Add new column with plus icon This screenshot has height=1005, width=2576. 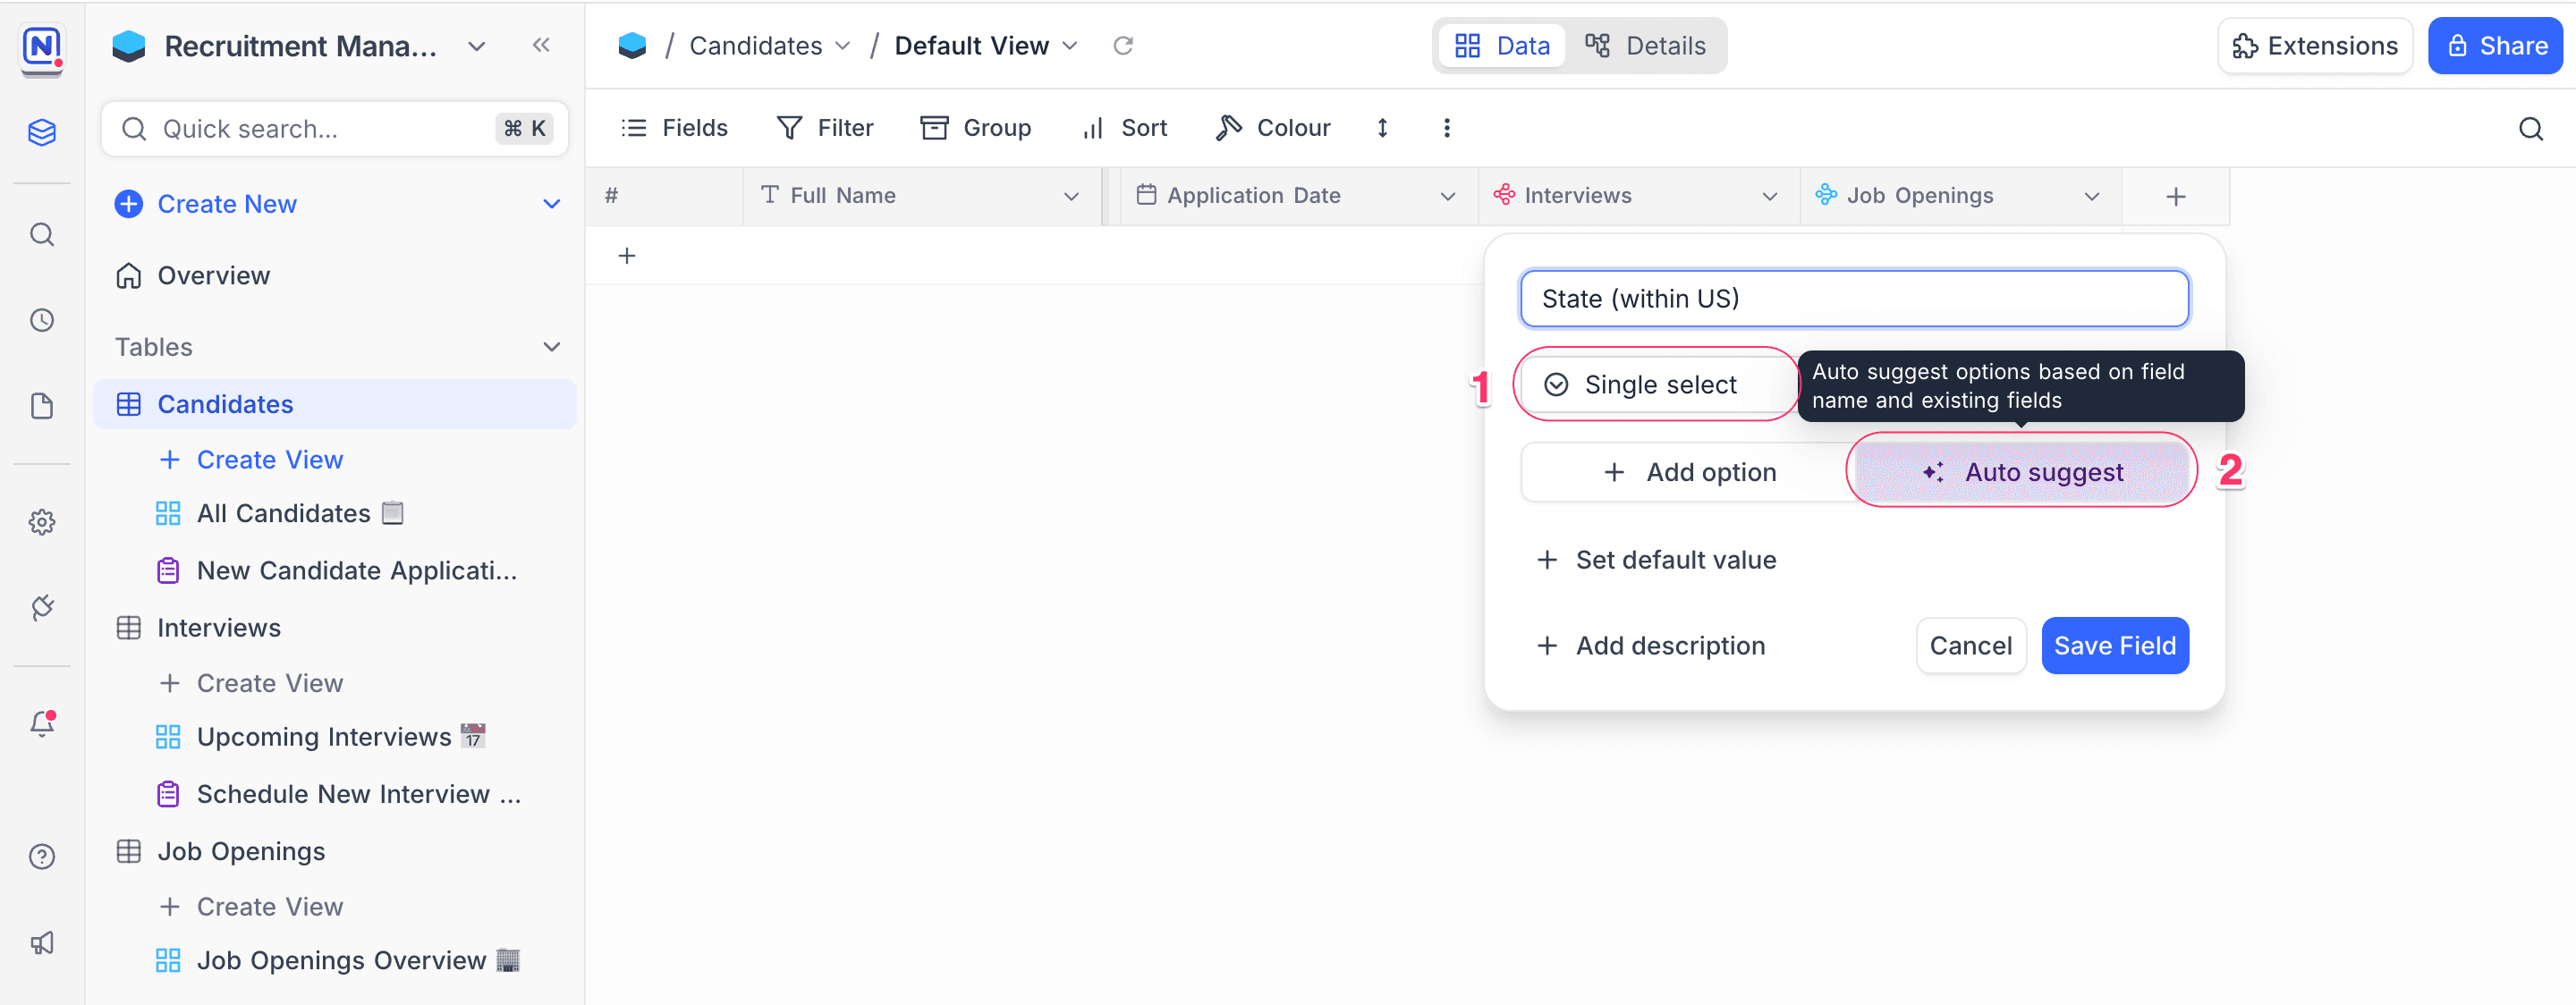(2175, 196)
